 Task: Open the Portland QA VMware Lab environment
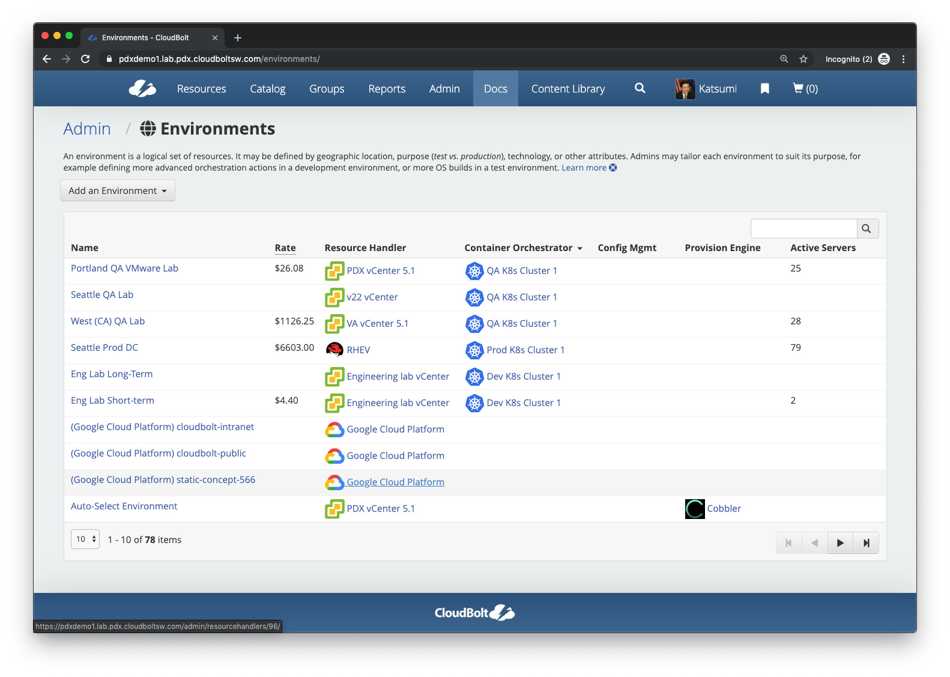124,268
